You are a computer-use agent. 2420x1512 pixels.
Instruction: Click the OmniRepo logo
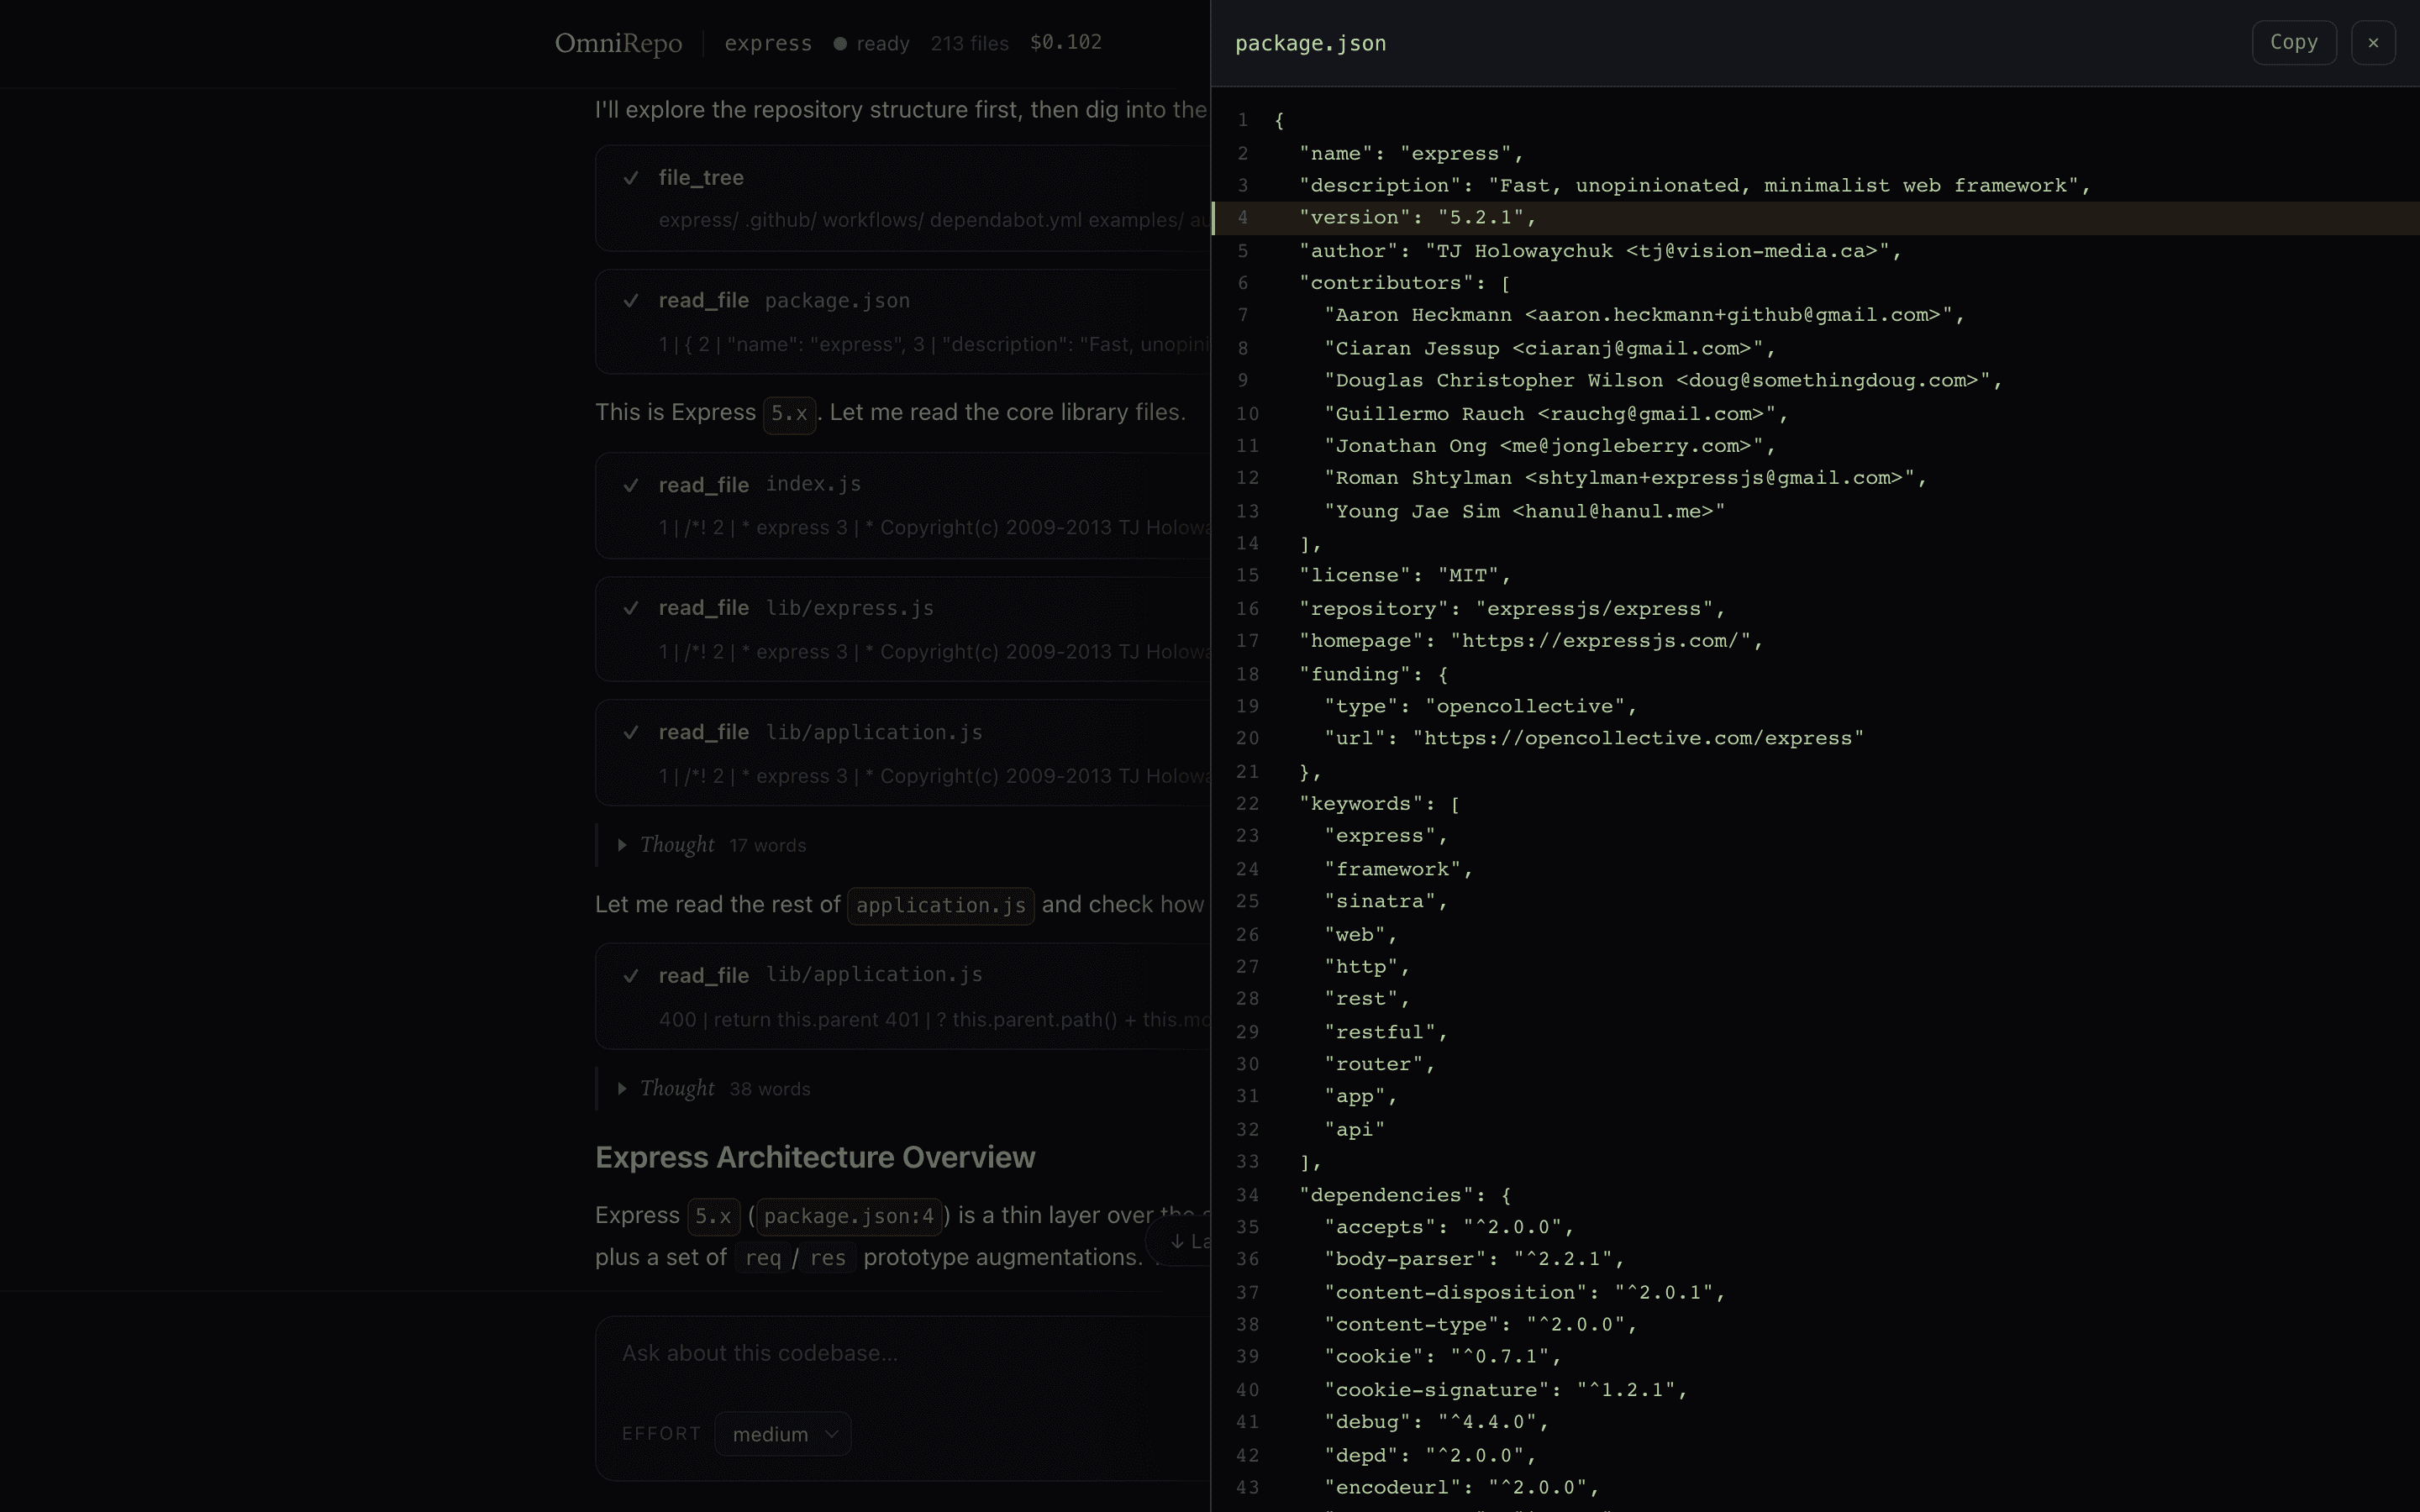(618, 43)
